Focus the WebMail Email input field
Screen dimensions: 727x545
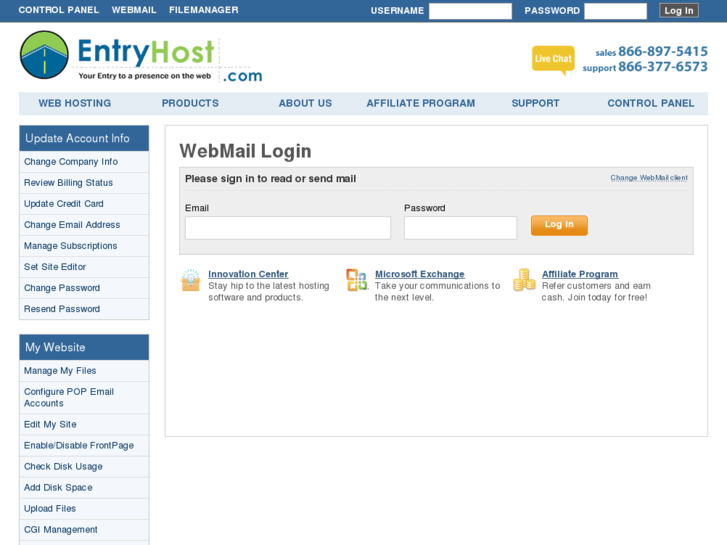pyautogui.click(x=288, y=228)
